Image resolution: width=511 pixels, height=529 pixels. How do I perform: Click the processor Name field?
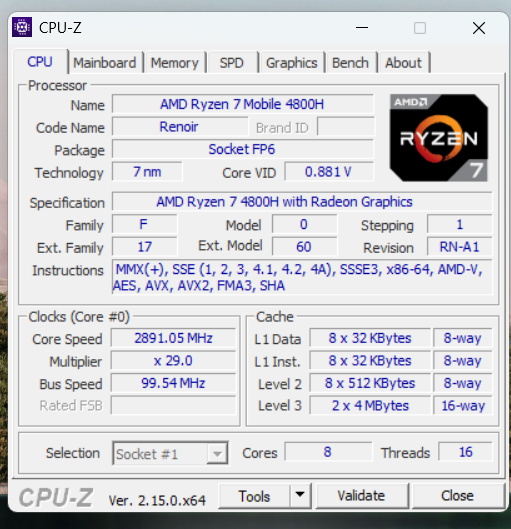click(243, 104)
